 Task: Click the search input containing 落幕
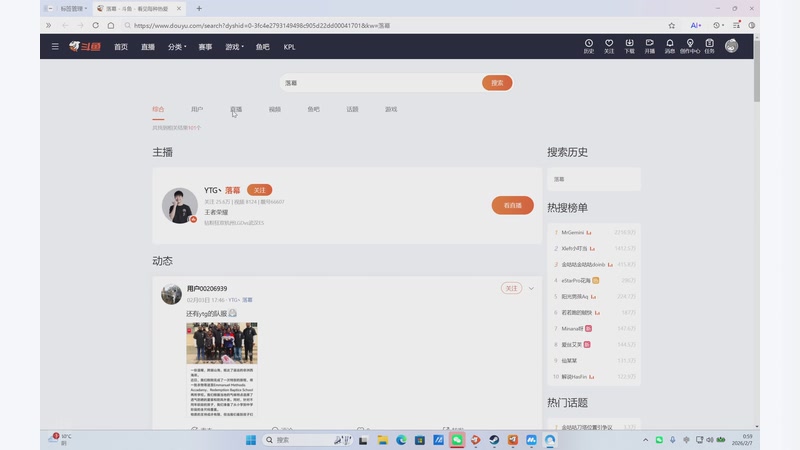point(381,83)
